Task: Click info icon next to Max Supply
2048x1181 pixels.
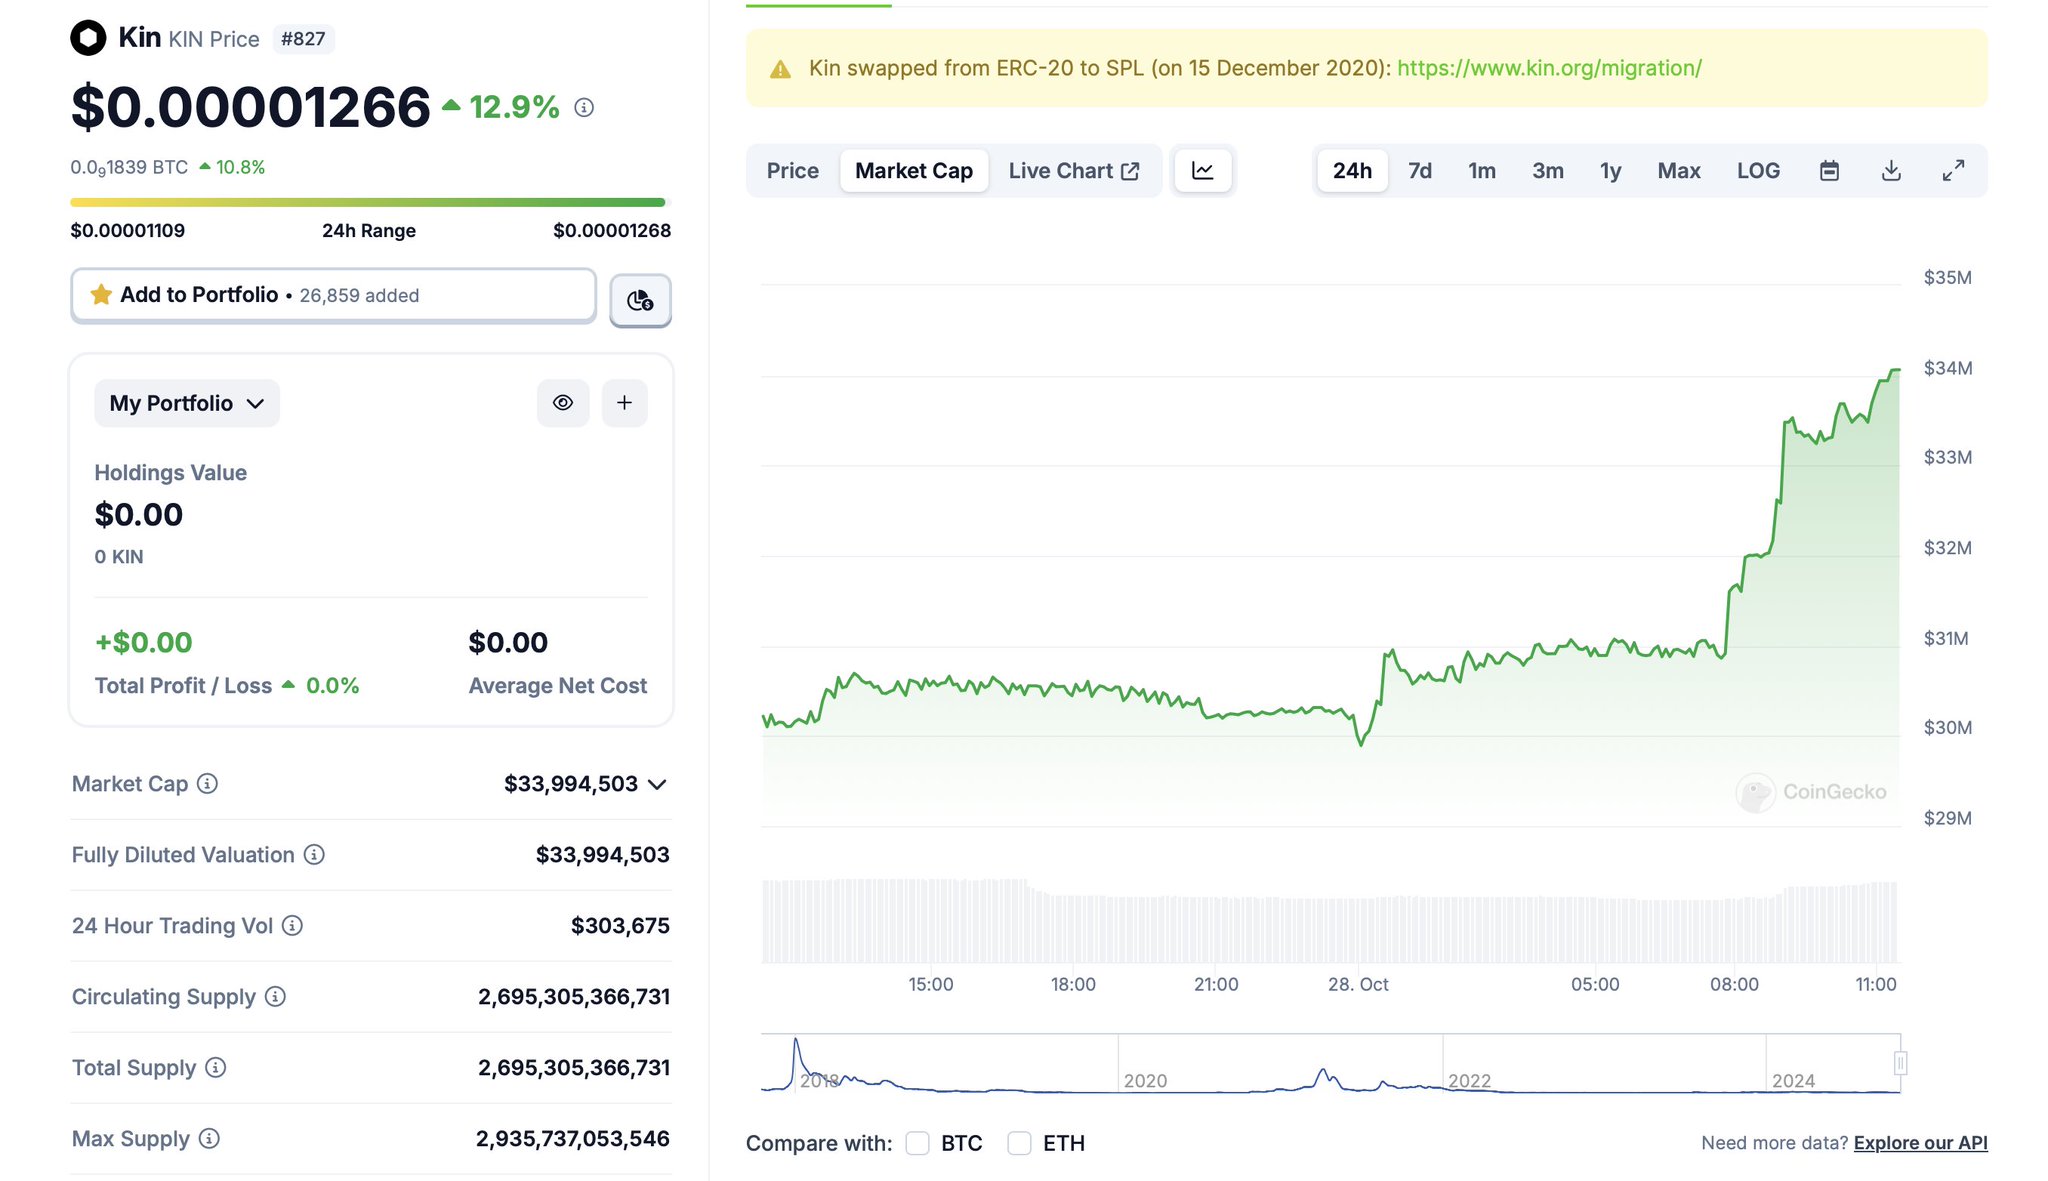Action: point(209,1139)
